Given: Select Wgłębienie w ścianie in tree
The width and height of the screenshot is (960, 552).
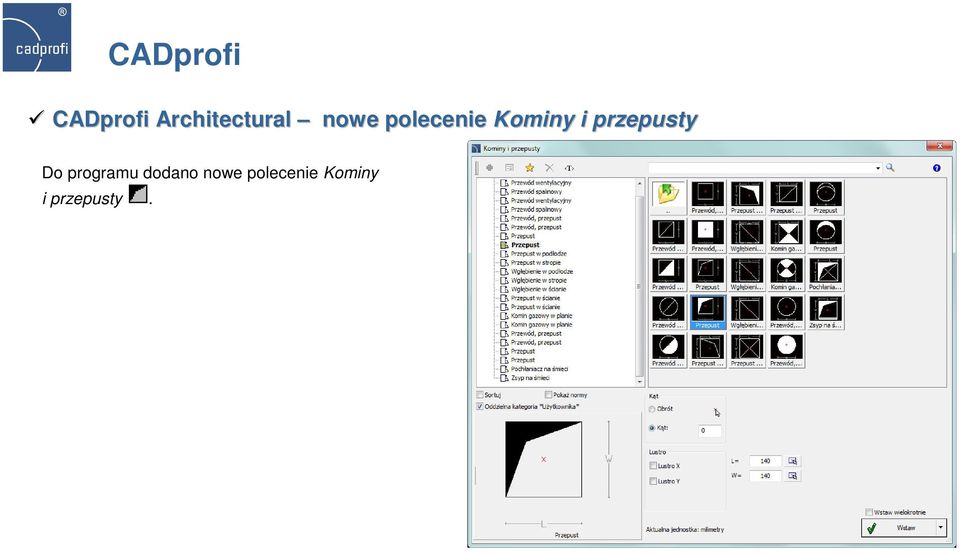Looking at the screenshot, I should click(539, 289).
